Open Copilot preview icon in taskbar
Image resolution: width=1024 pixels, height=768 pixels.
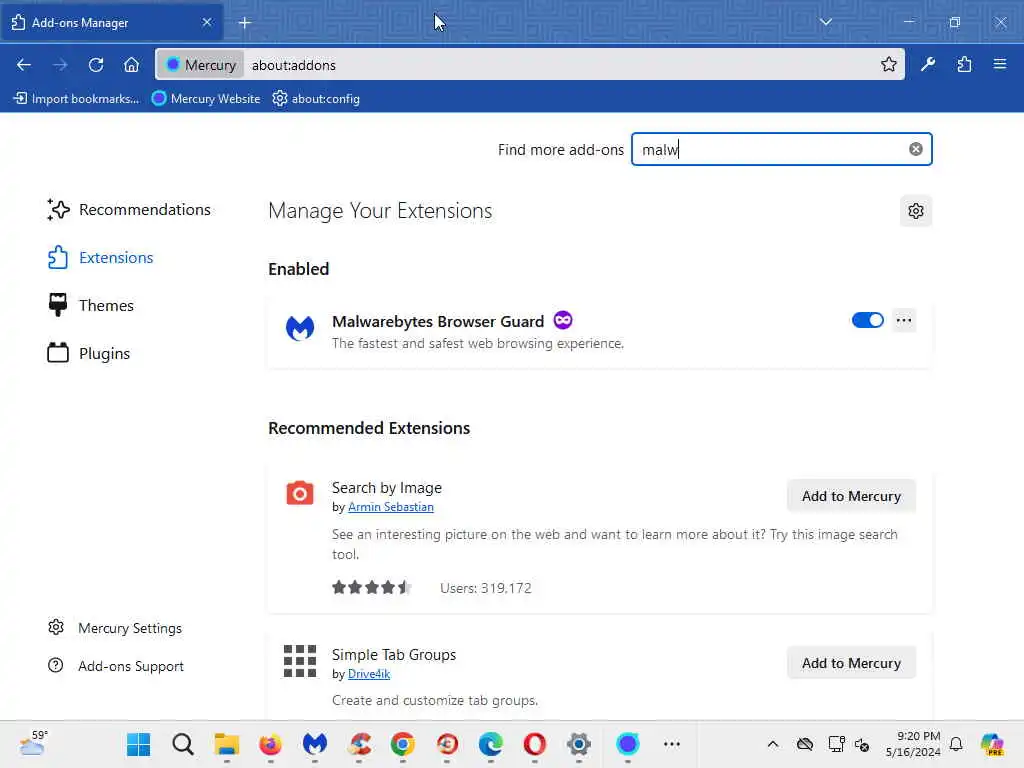993,744
